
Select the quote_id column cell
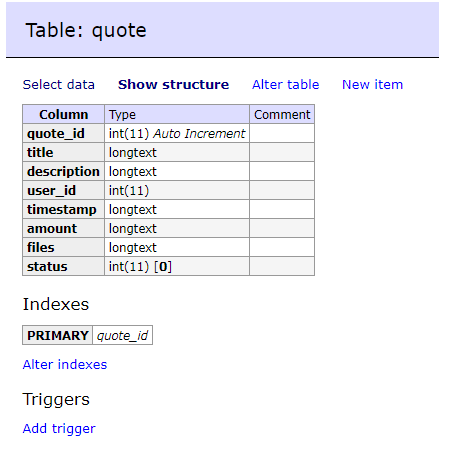[x=63, y=134]
